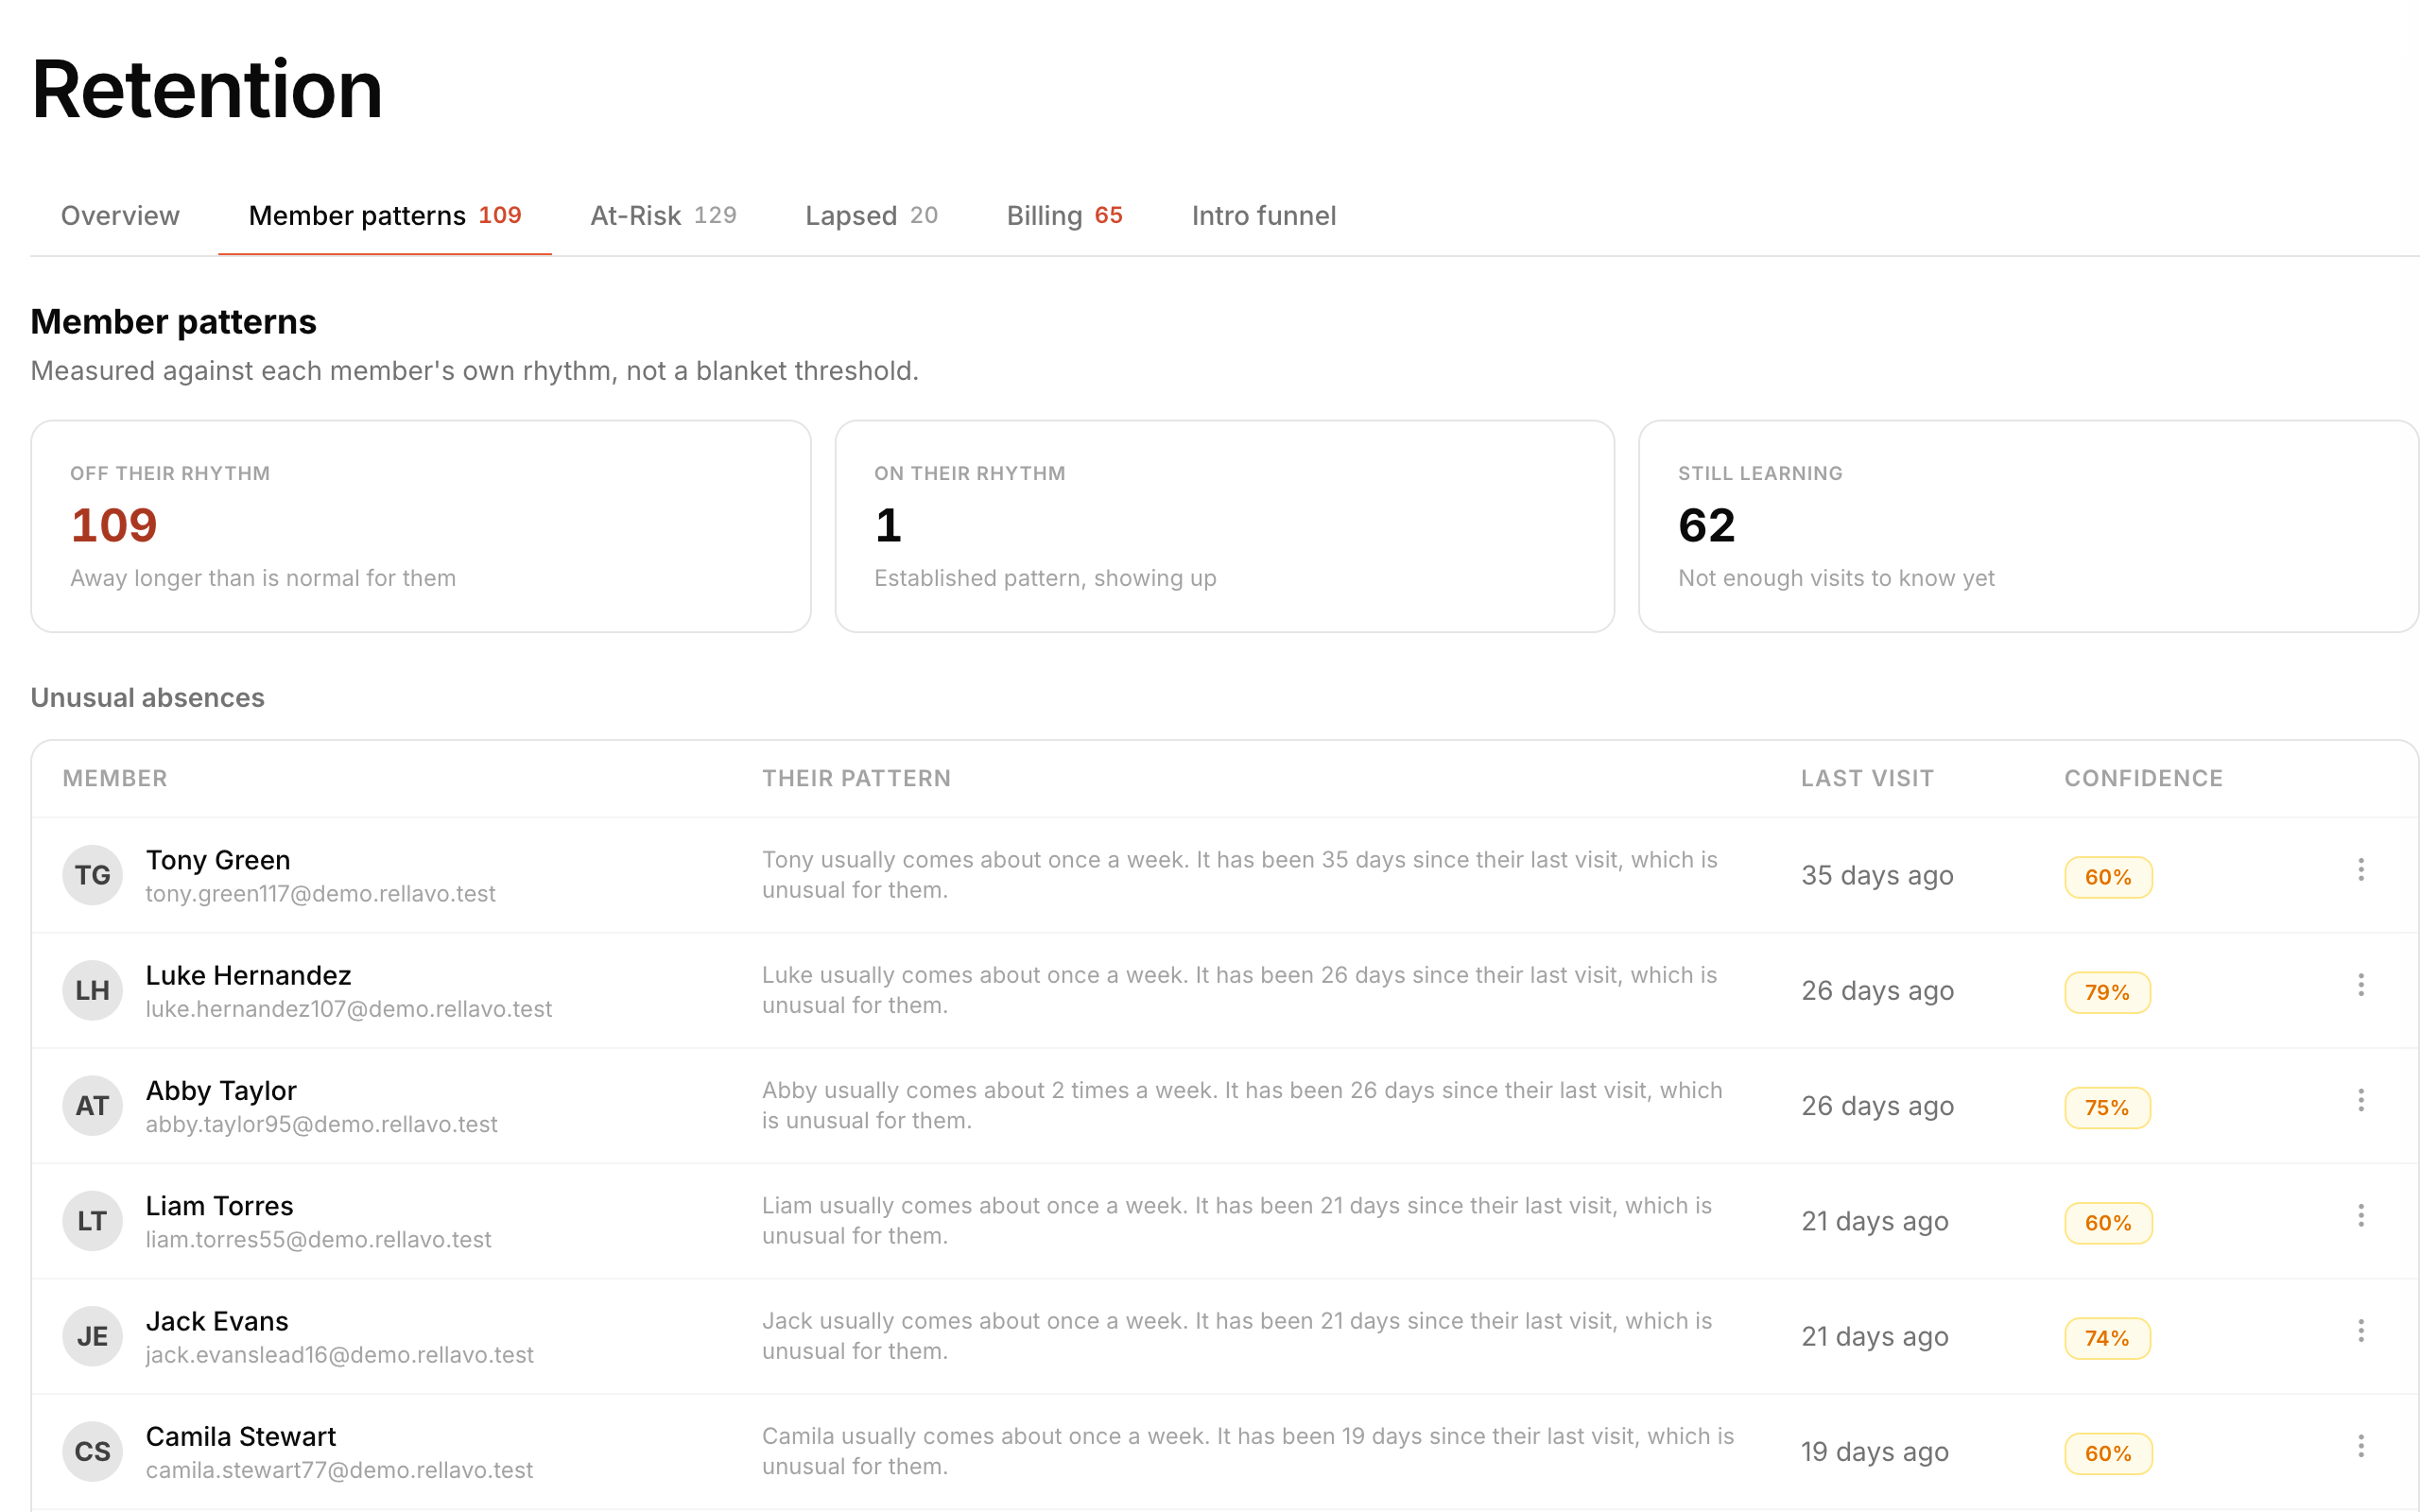Image resolution: width=2420 pixels, height=1512 pixels.
Task: Click the Their Pattern column header
Action: point(856,778)
